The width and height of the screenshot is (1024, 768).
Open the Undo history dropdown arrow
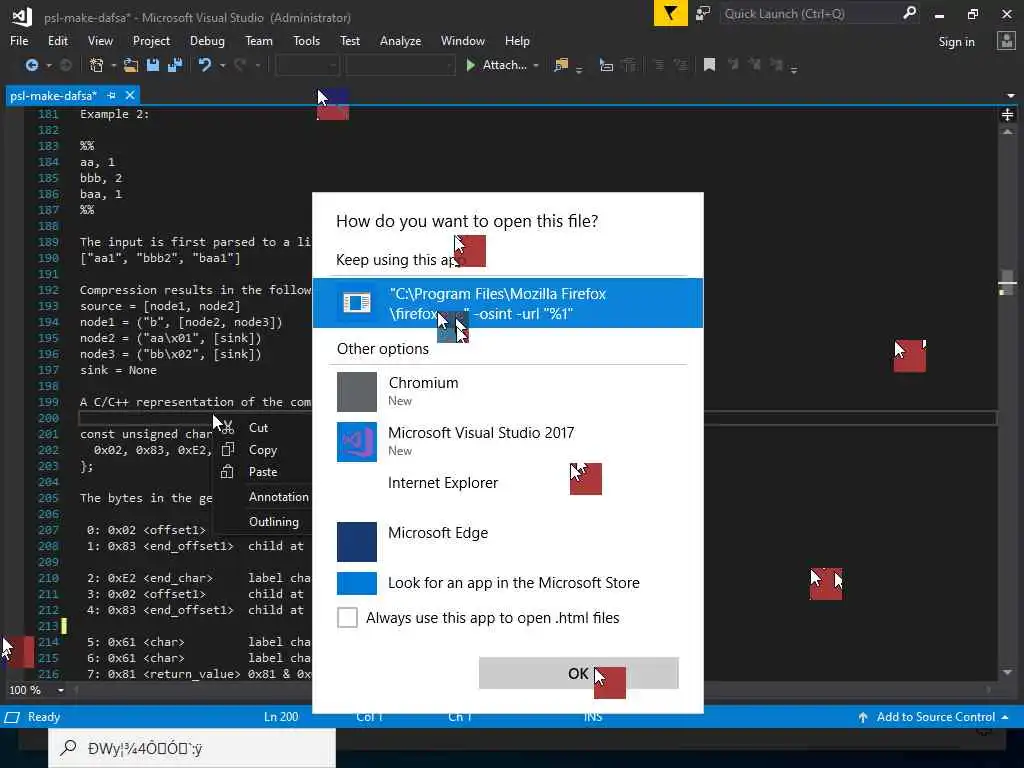coord(222,65)
